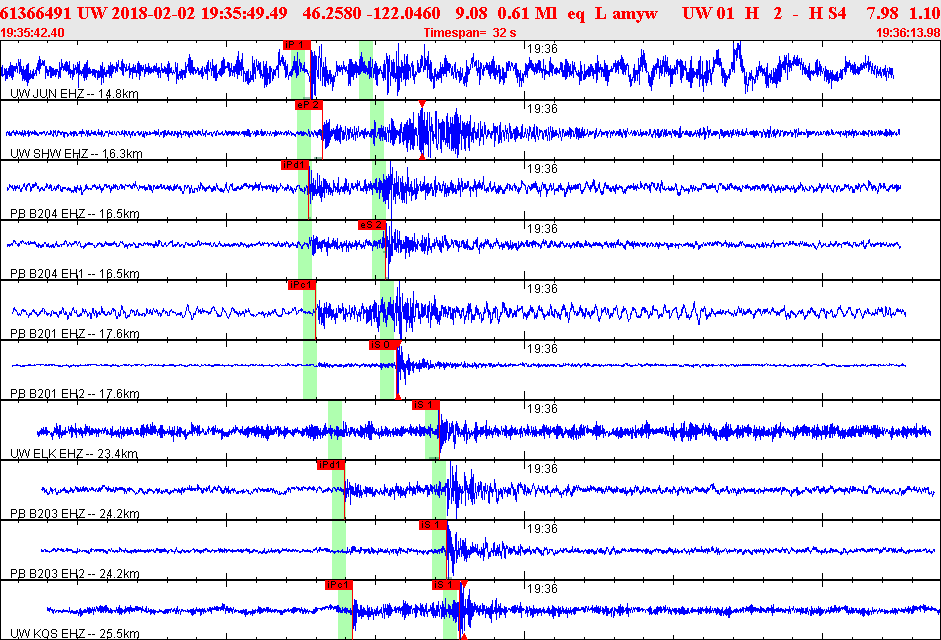The height and width of the screenshot is (640, 941).
Task: Click the red amplitude triangle atop UW SHW trace
Action: (422, 104)
